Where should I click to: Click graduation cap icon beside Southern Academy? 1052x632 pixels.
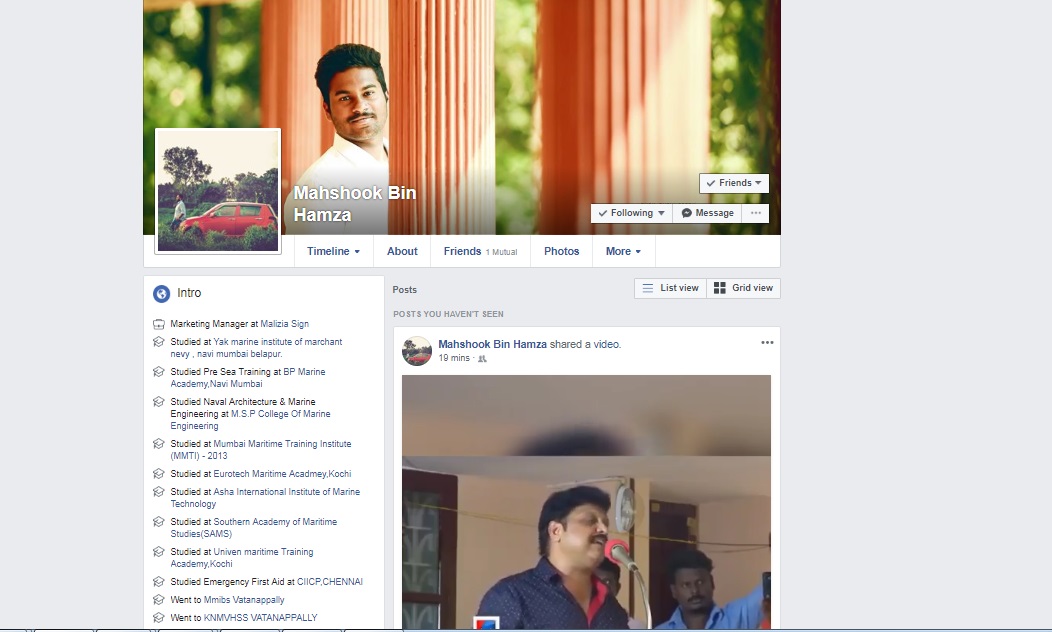tap(159, 522)
